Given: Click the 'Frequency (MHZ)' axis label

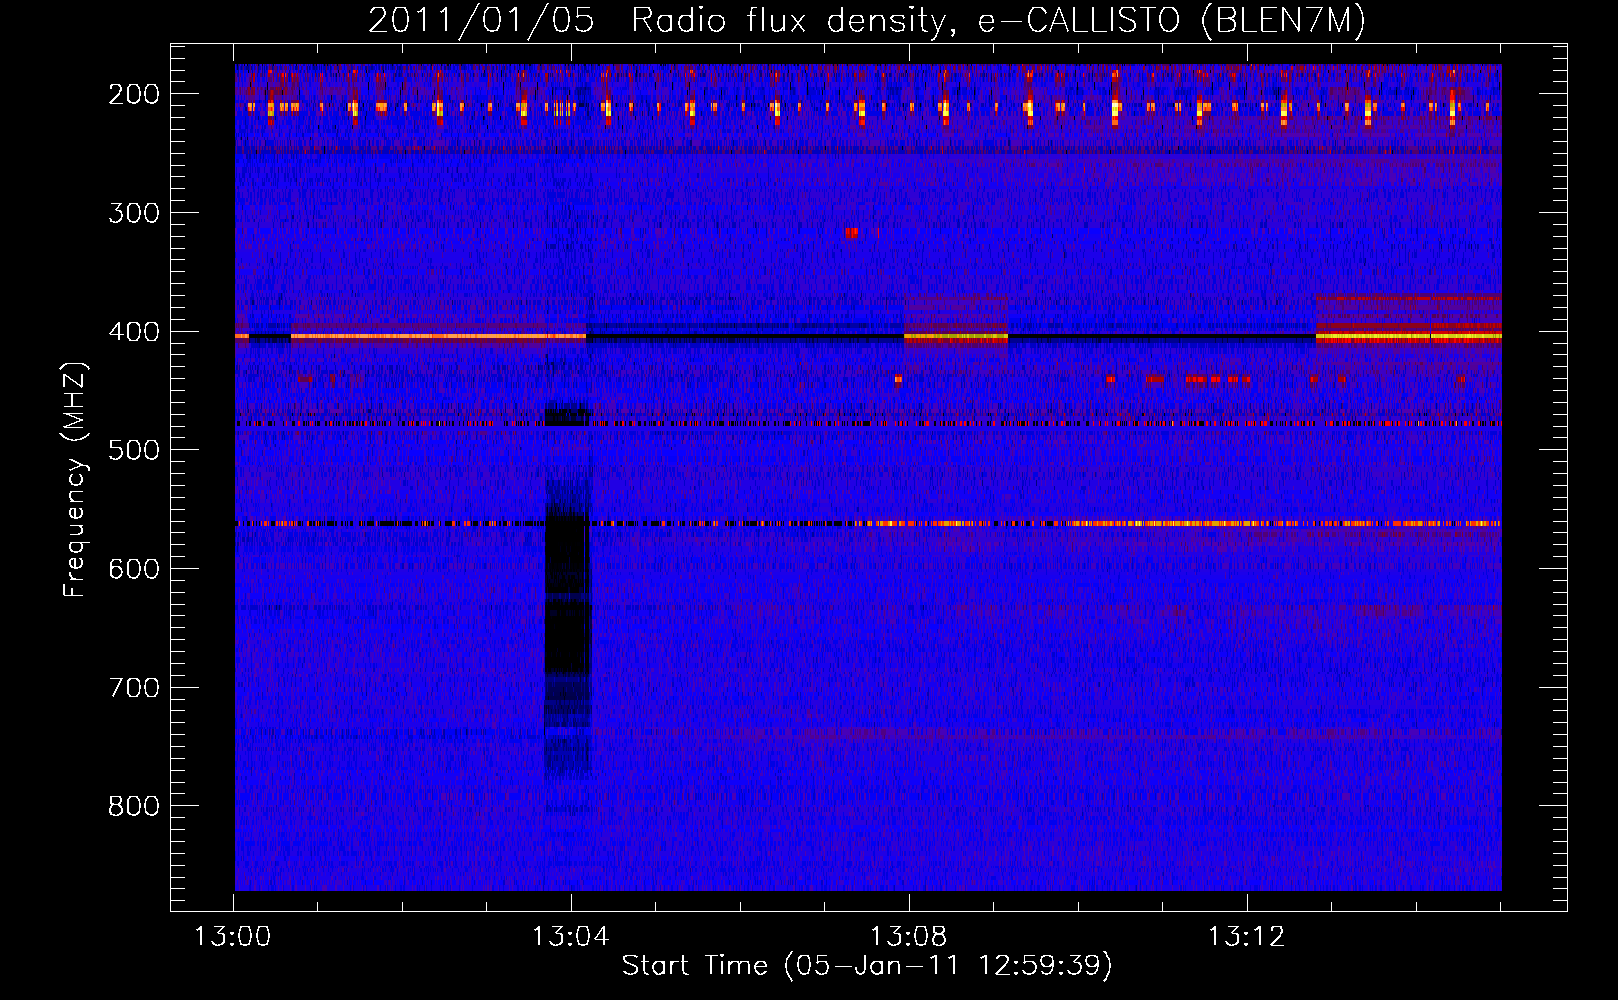Looking at the screenshot, I should [75, 479].
